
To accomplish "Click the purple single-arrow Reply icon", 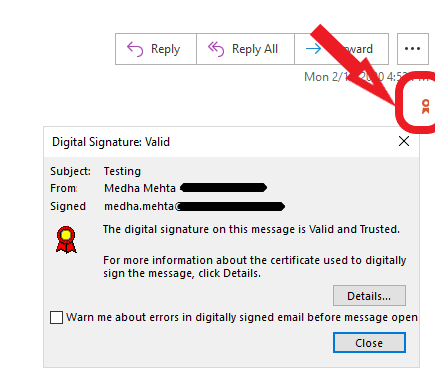I will tap(135, 49).
